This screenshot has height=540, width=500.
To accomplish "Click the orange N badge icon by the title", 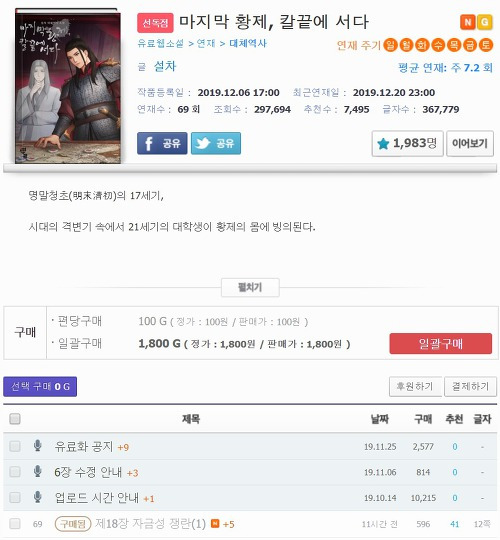I will click(468, 22).
